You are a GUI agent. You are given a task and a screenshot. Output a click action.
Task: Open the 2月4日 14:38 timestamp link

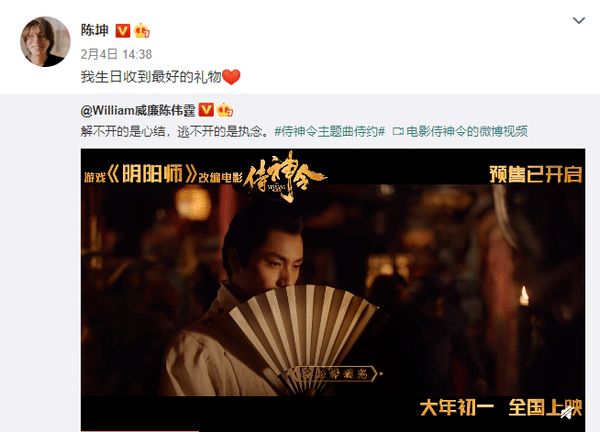point(116,54)
